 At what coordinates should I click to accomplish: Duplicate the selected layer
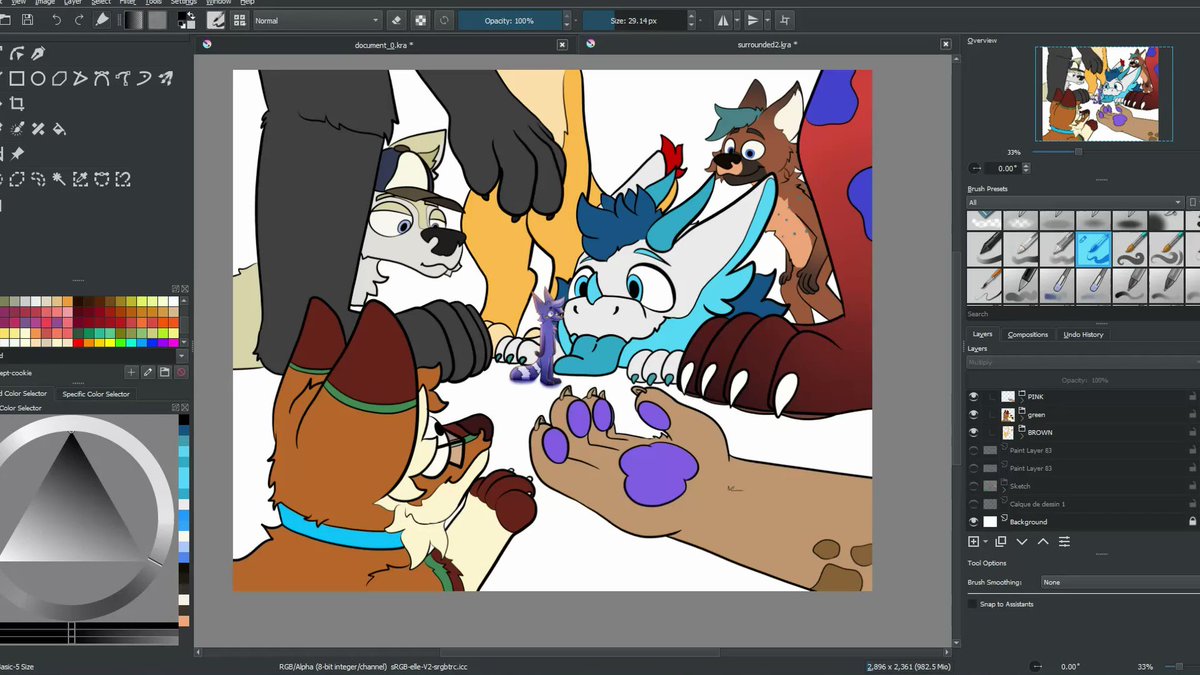click(x=1001, y=541)
